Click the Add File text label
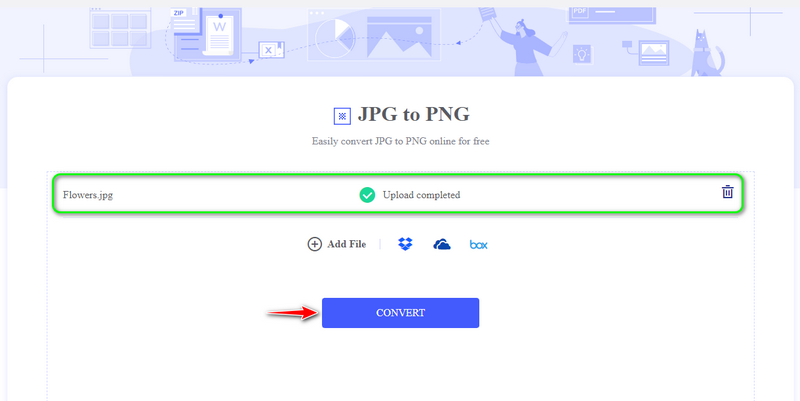The image size is (800, 401). [x=347, y=244]
